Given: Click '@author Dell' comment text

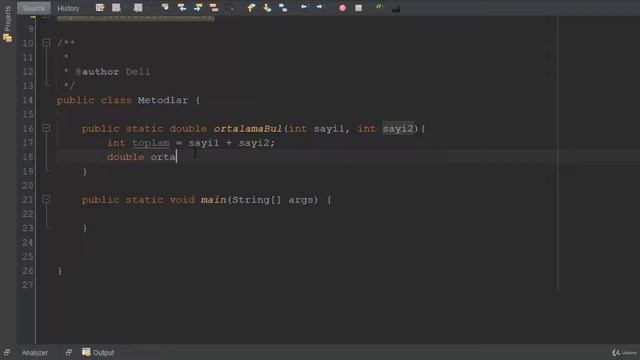Looking at the screenshot, I should (x=113, y=72).
